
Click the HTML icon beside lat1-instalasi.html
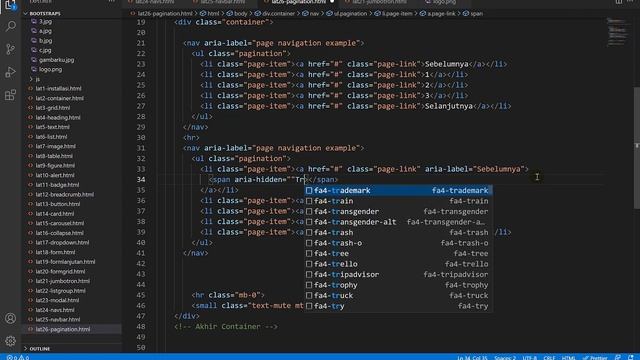pos(31,89)
